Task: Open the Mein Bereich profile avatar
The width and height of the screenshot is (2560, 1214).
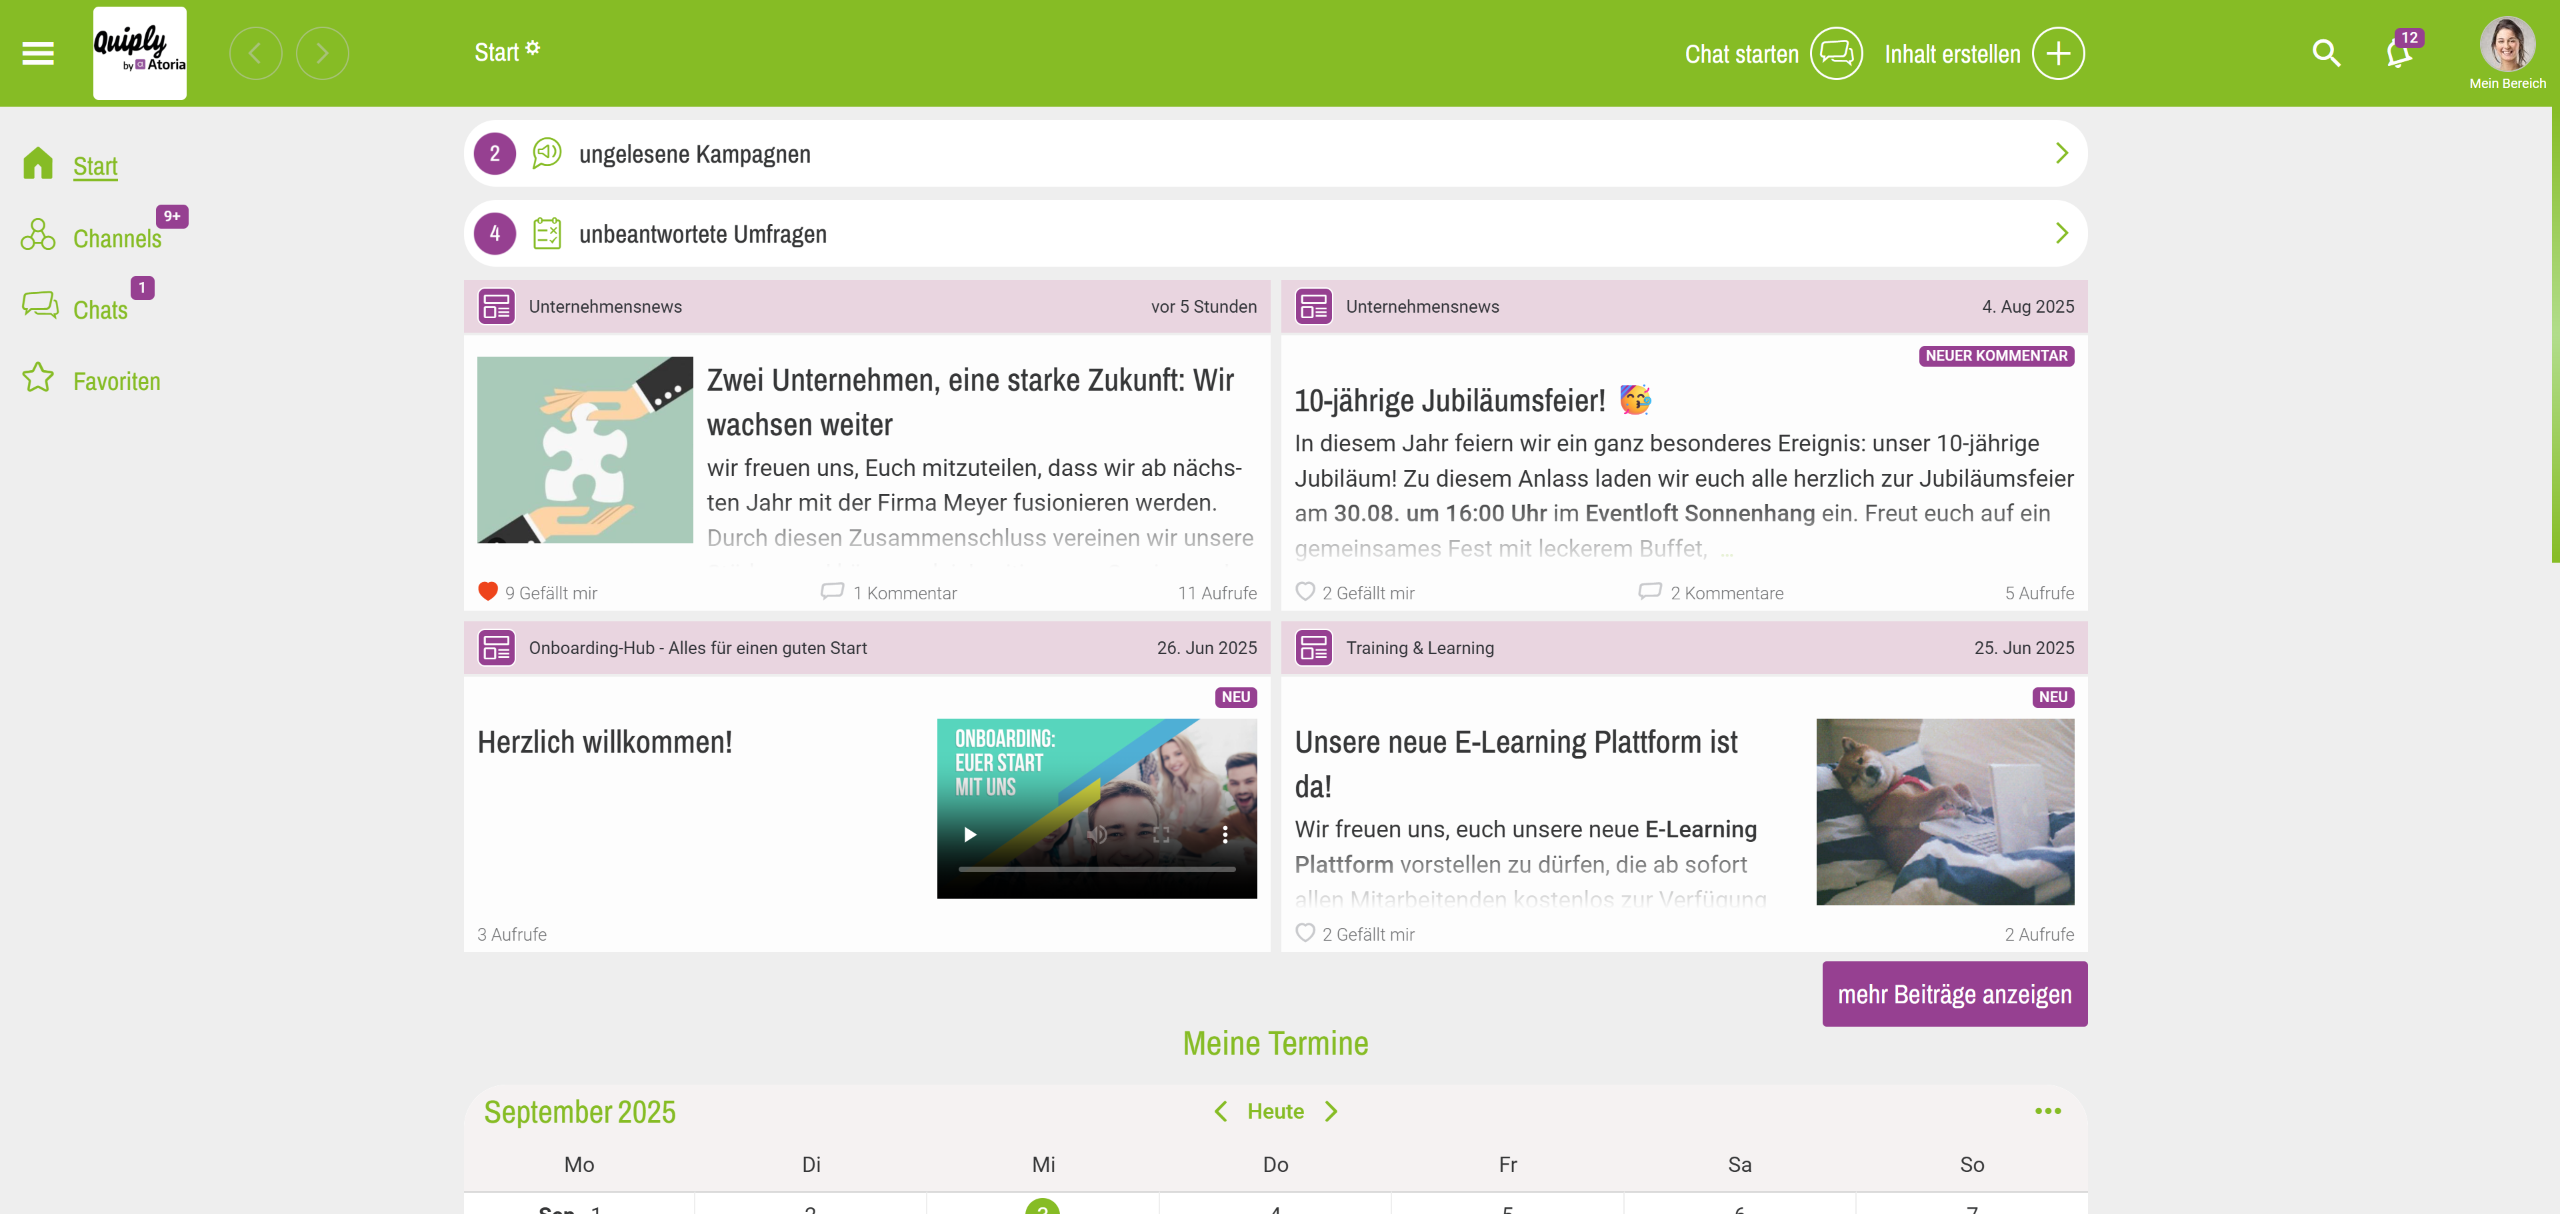Action: (x=2506, y=45)
